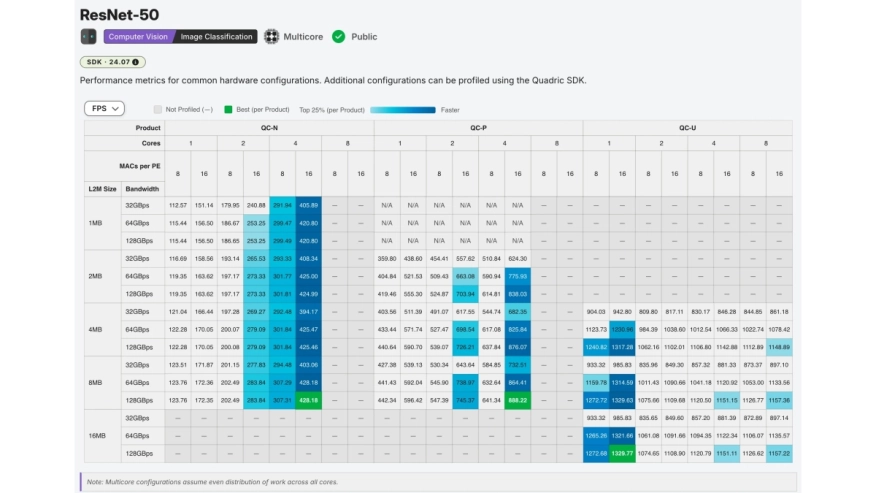Click the dark ResNet-50 model icon
Screen dimensions: 876x493
(x=88, y=36)
